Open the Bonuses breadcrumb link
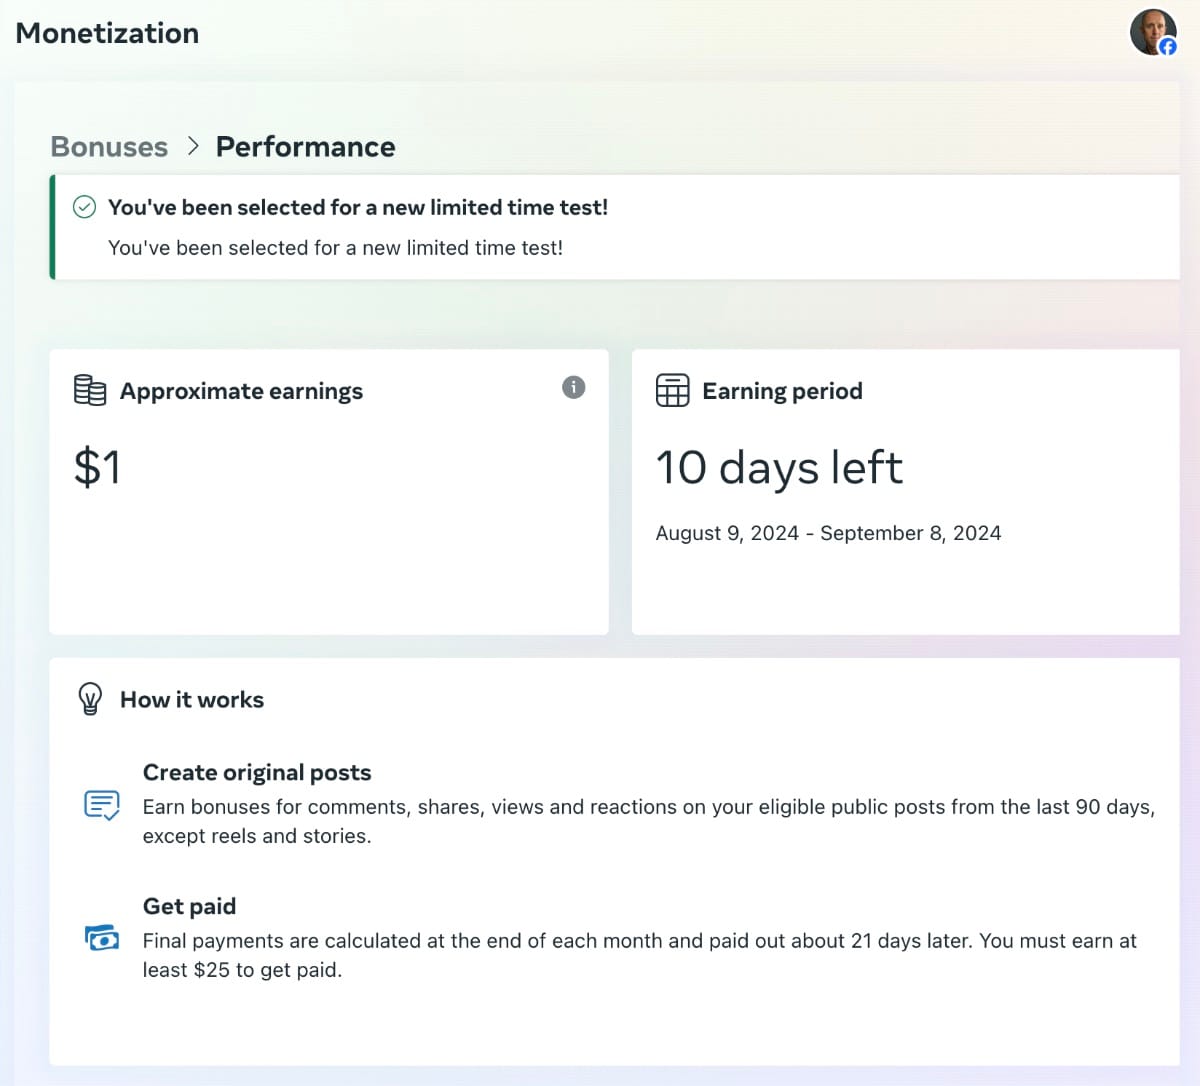 108,147
